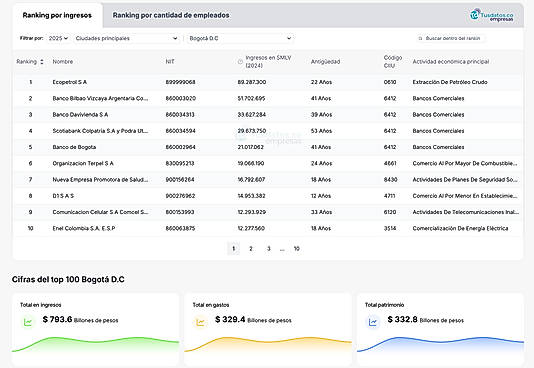The width and height of the screenshot is (534, 368).
Task: Select Scotiabank Colpatria S.A company name
Action: [x=100, y=131]
